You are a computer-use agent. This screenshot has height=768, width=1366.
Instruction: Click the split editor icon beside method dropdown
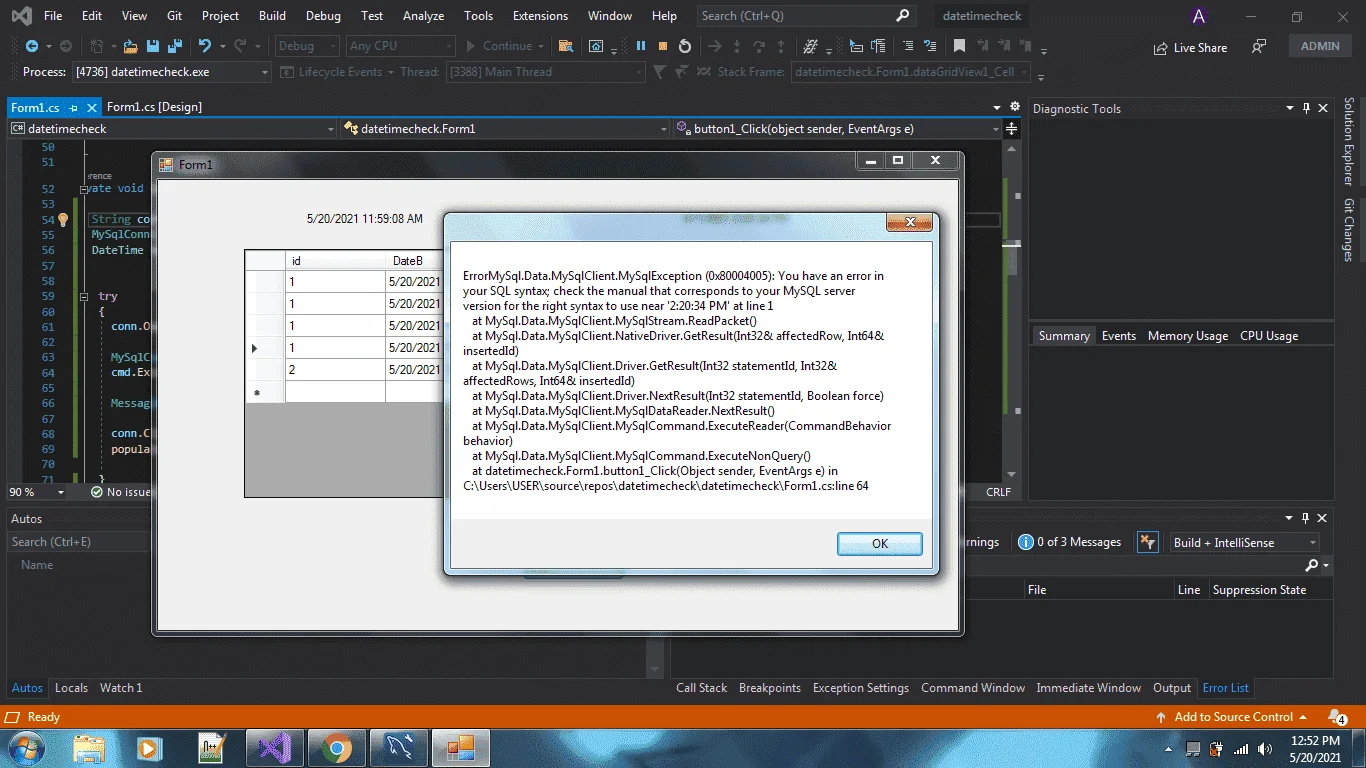click(1011, 128)
